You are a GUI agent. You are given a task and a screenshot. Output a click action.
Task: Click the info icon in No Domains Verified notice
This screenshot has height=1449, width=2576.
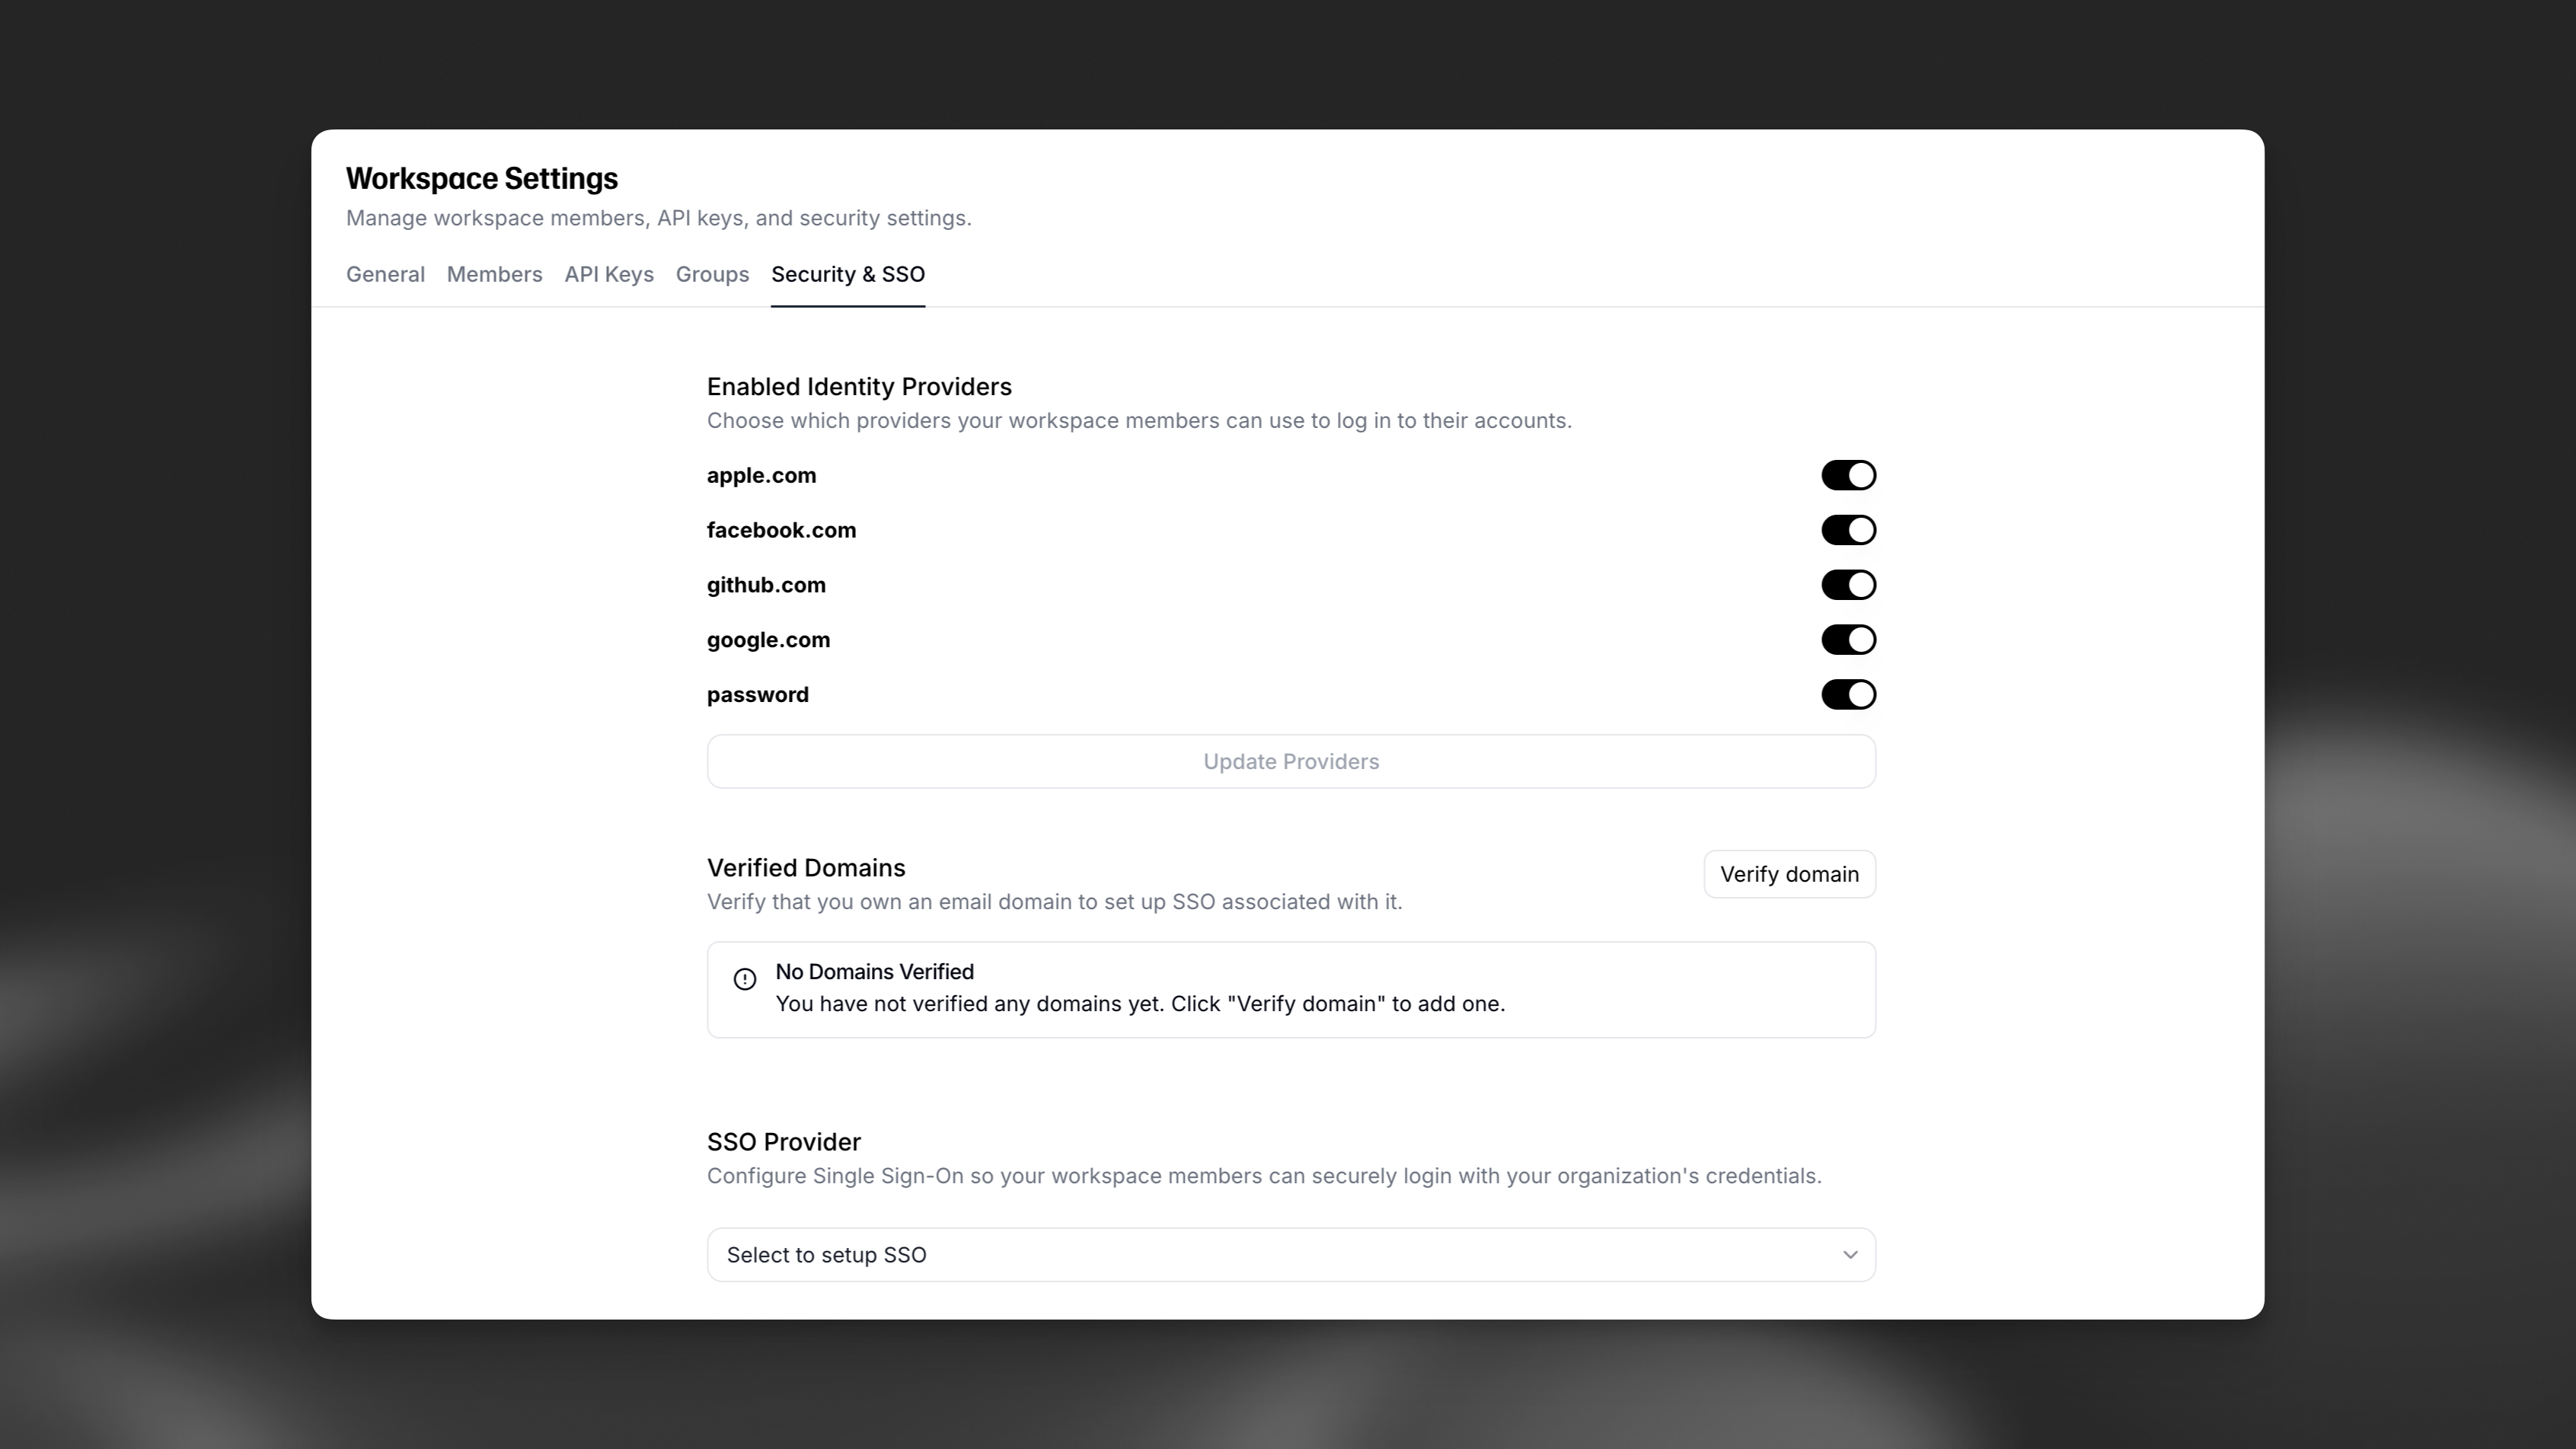(744, 978)
